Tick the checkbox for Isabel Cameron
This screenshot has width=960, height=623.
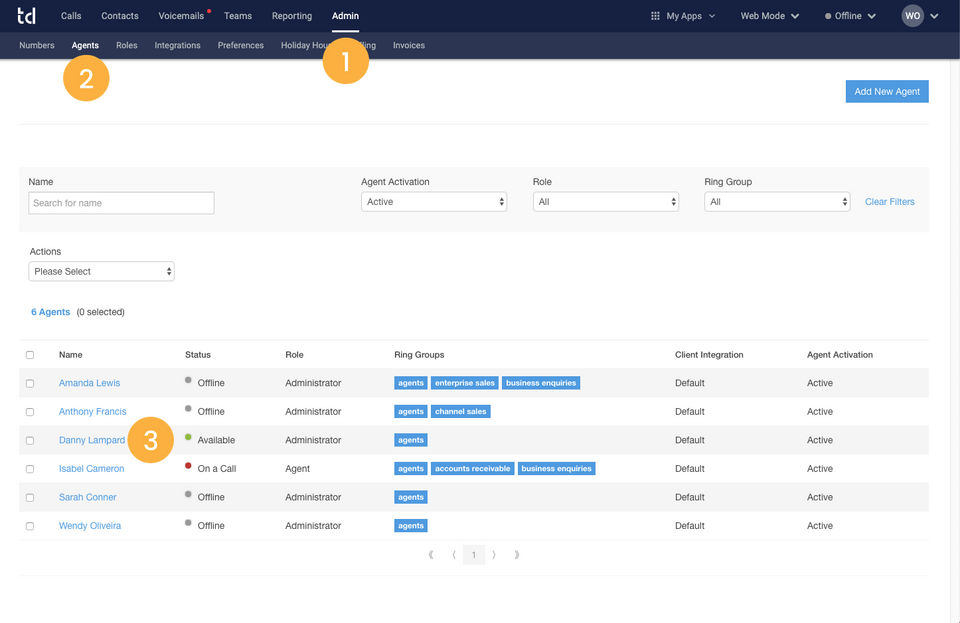30,469
